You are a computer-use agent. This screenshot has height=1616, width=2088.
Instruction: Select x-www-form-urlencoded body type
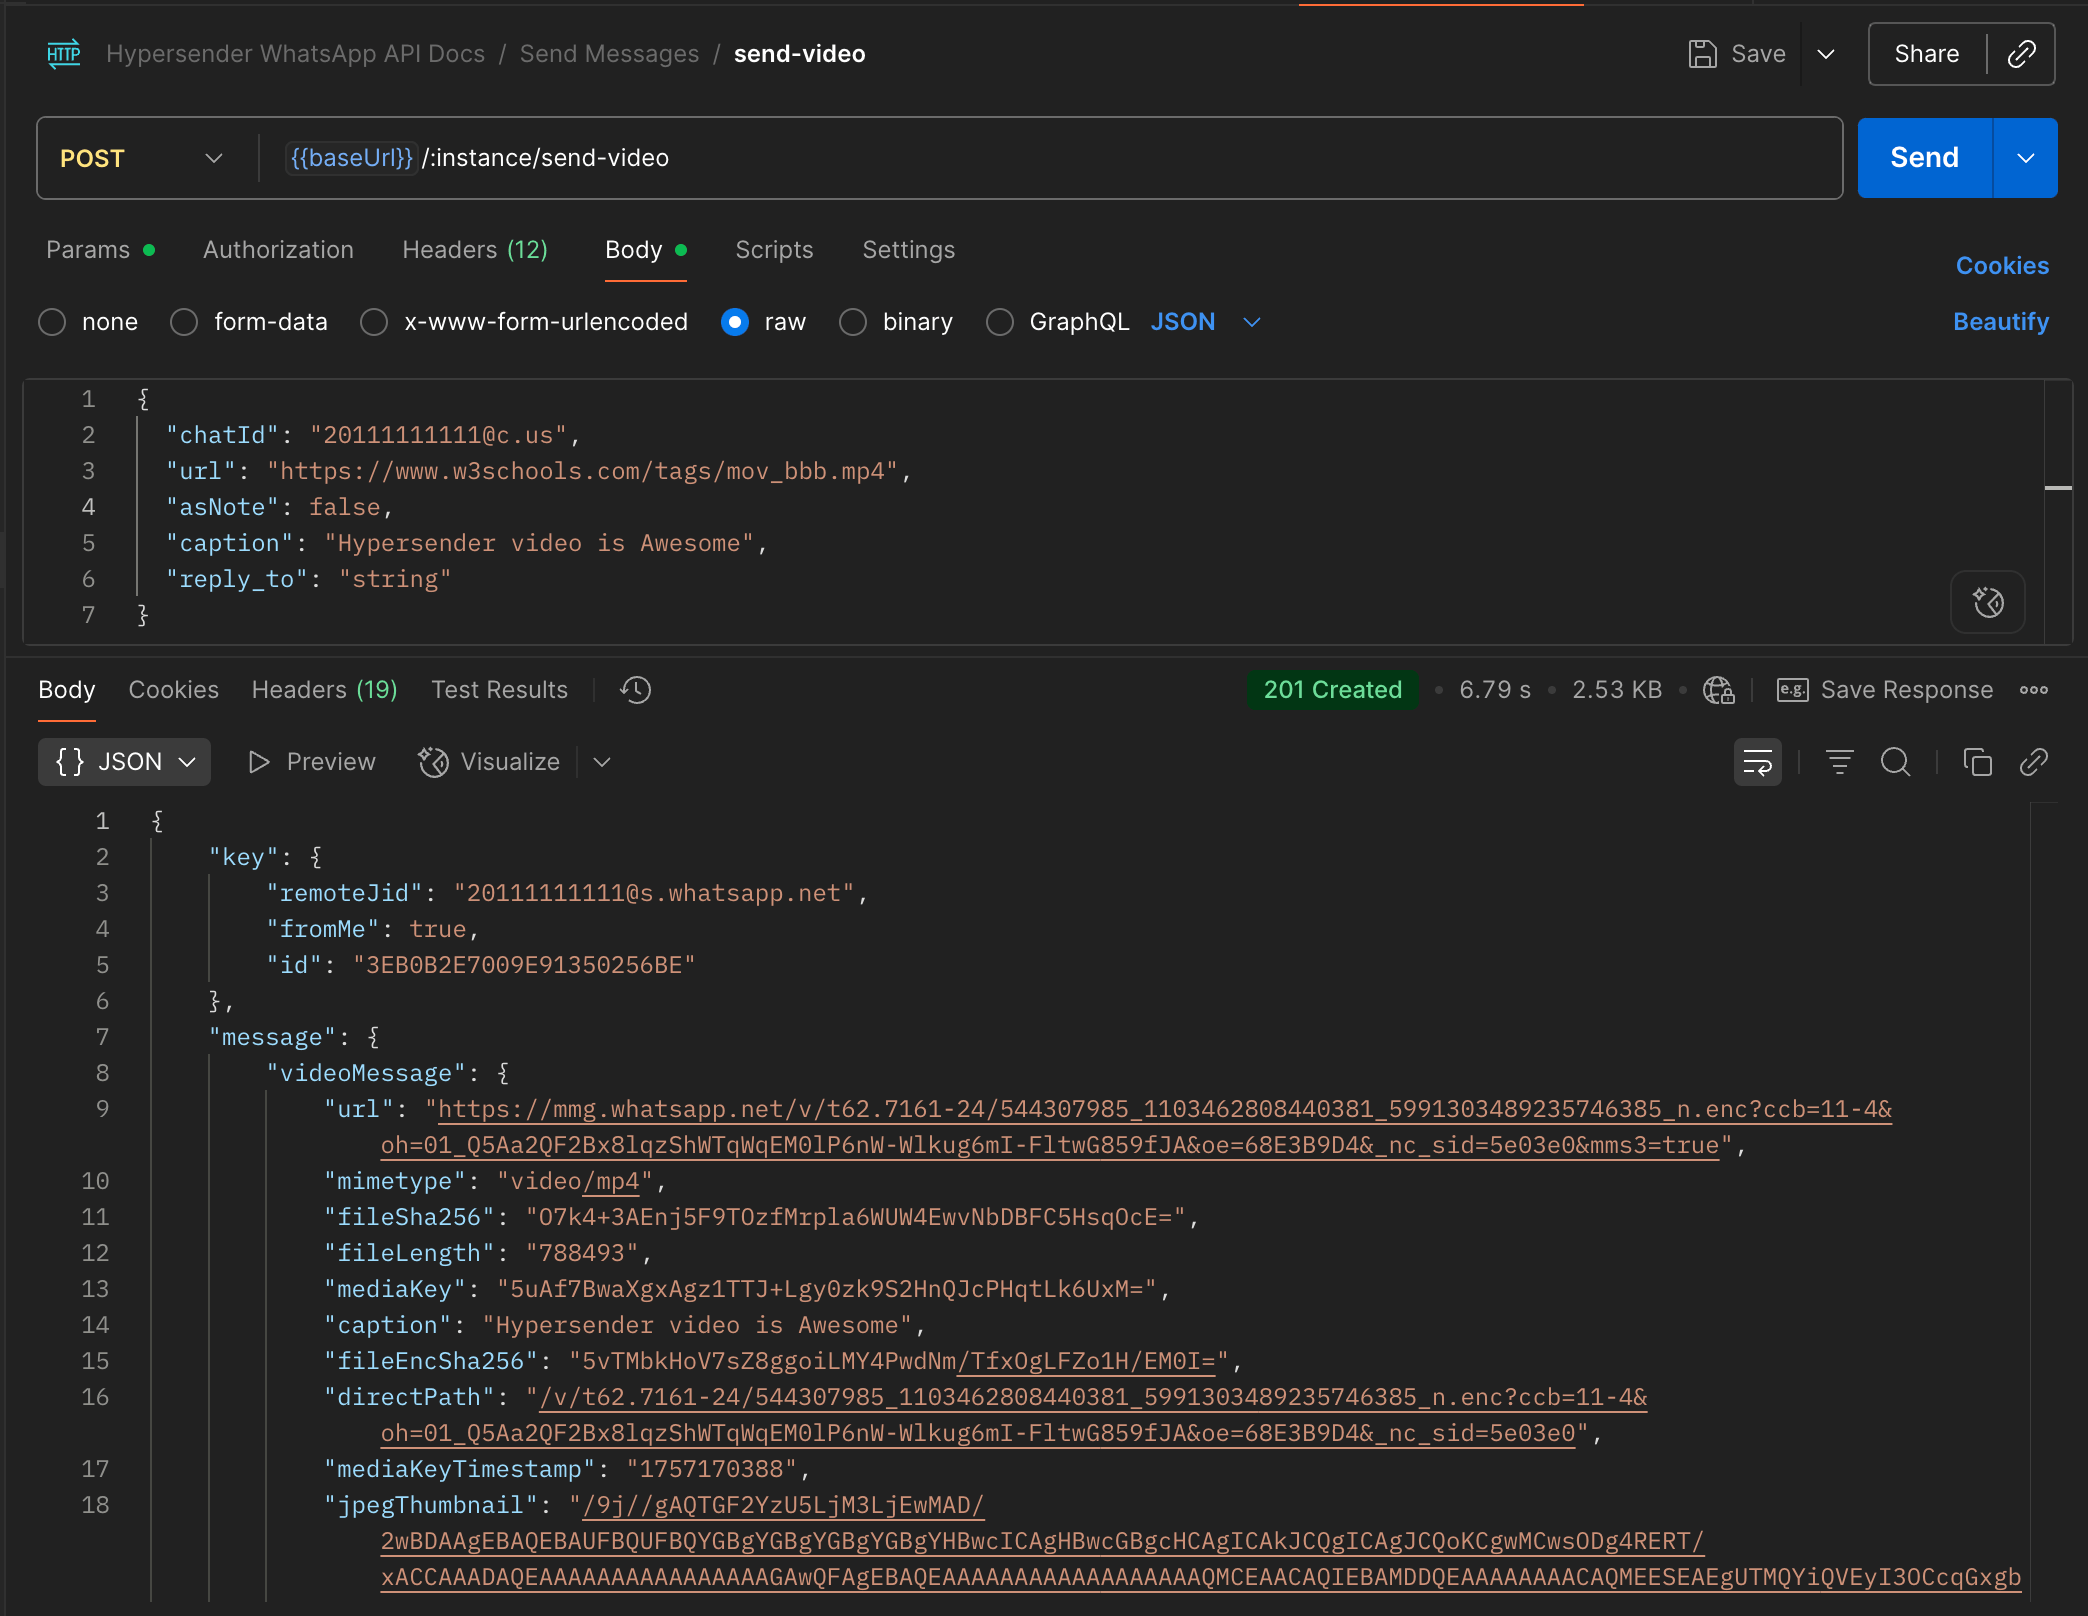(374, 322)
